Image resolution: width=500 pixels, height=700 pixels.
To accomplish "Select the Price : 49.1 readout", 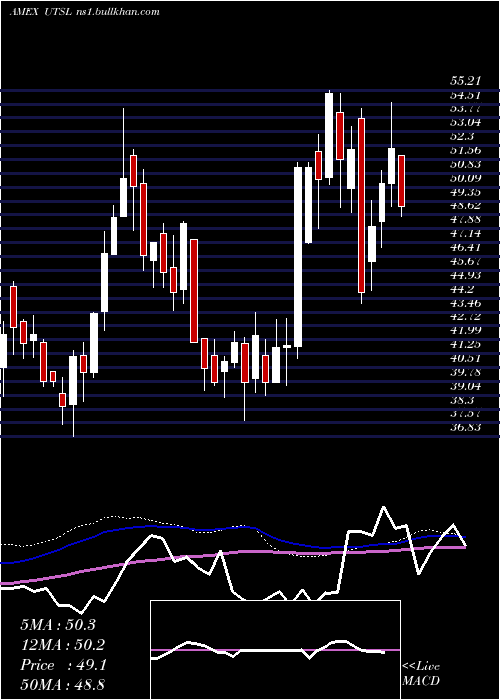I will pyautogui.click(x=63, y=665).
